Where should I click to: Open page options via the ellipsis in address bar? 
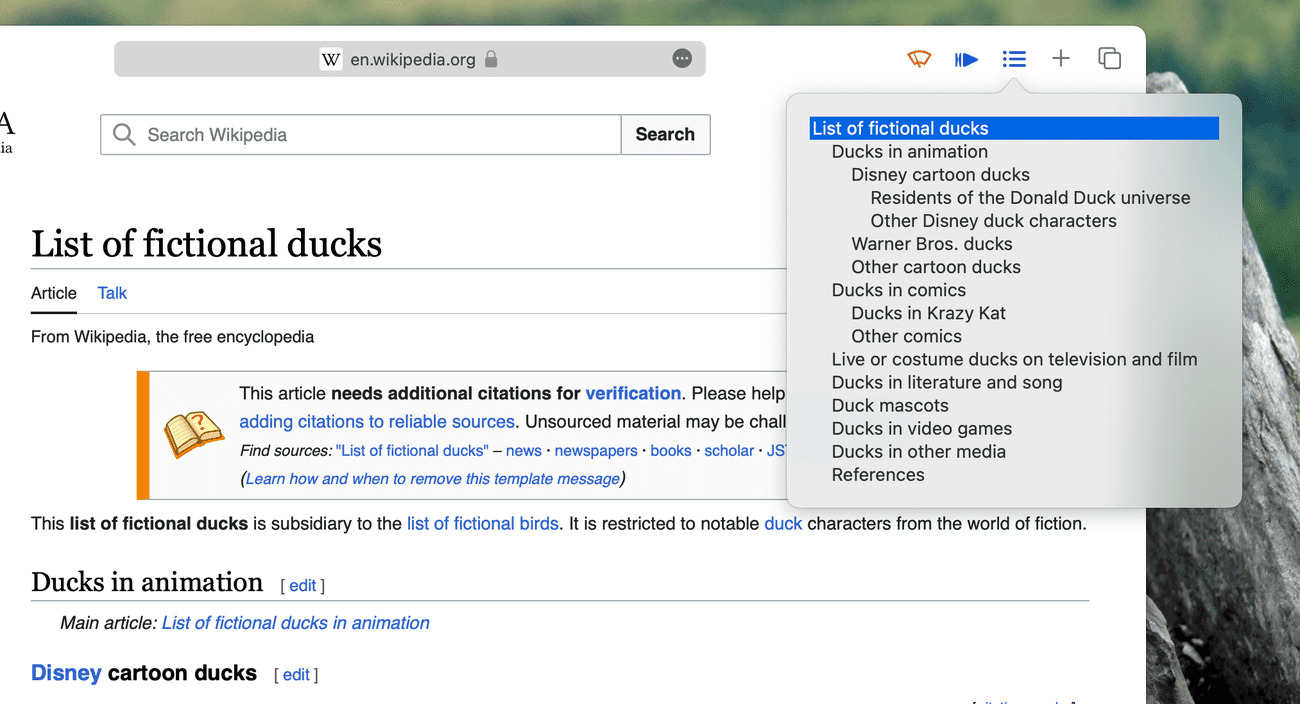coord(682,58)
